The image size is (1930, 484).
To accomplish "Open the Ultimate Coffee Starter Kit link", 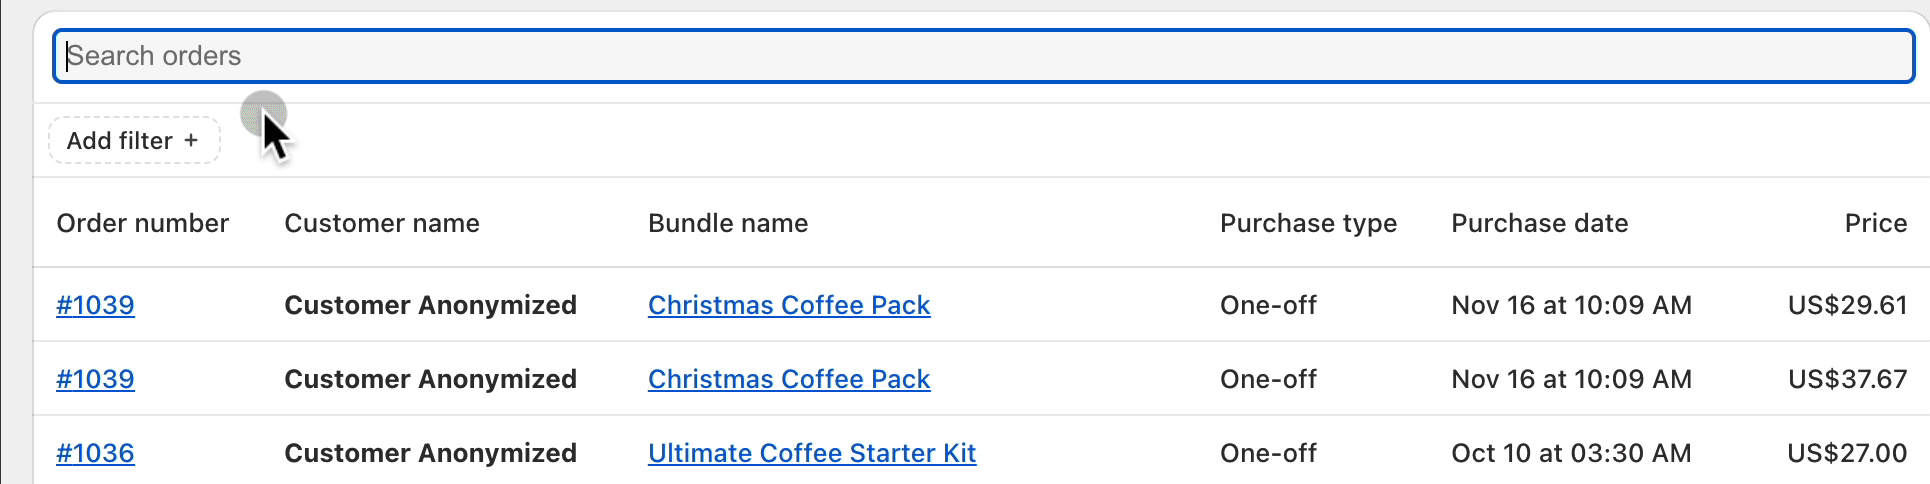I will tap(812, 453).
